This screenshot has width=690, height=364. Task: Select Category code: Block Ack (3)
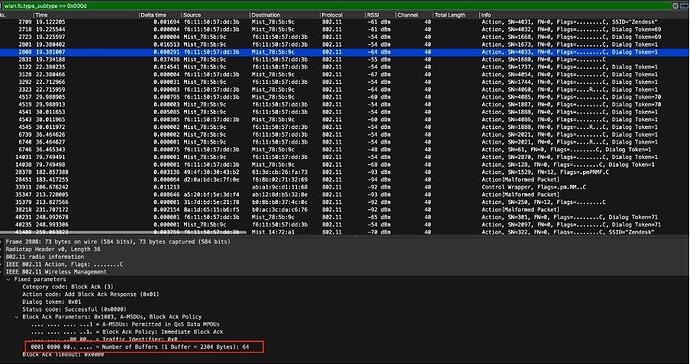(x=68, y=287)
